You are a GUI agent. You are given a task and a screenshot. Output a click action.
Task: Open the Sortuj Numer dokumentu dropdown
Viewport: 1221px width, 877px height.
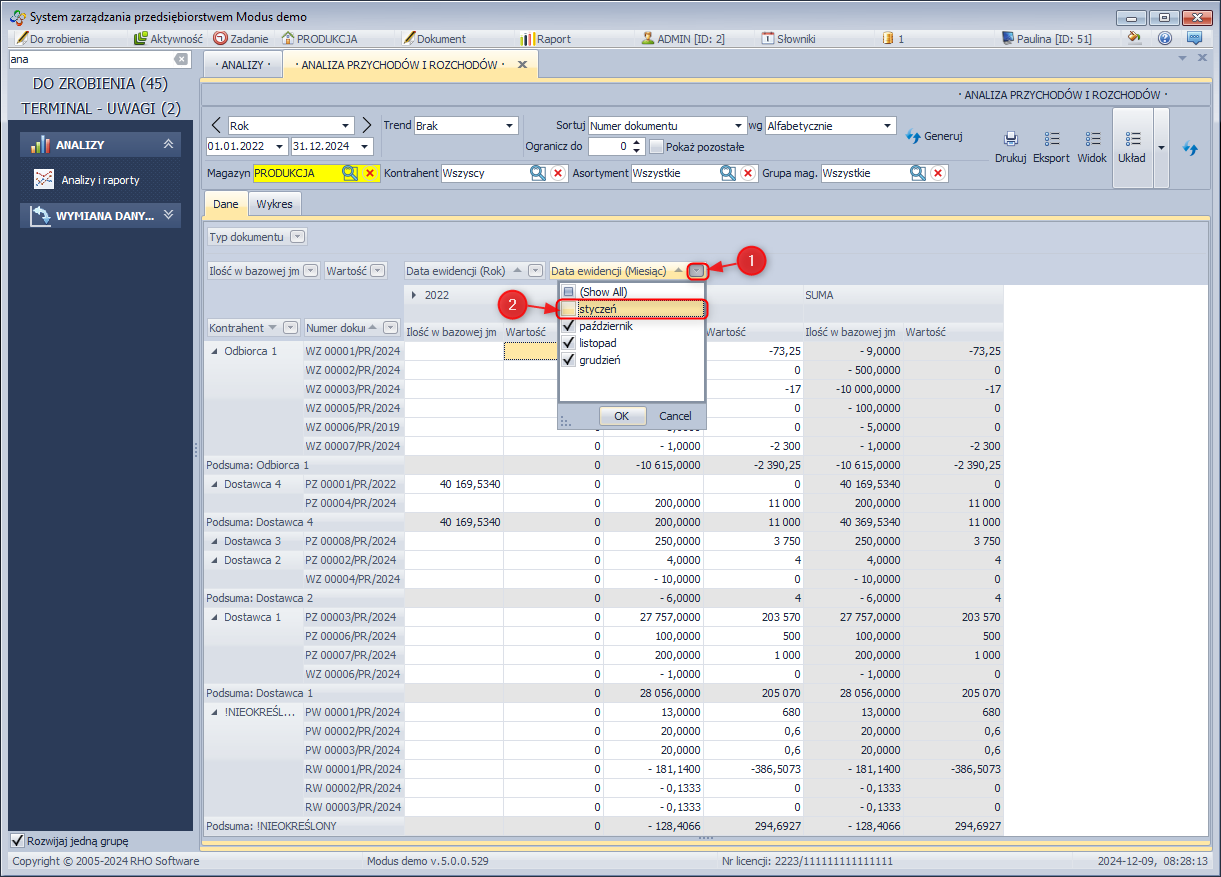coord(739,126)
